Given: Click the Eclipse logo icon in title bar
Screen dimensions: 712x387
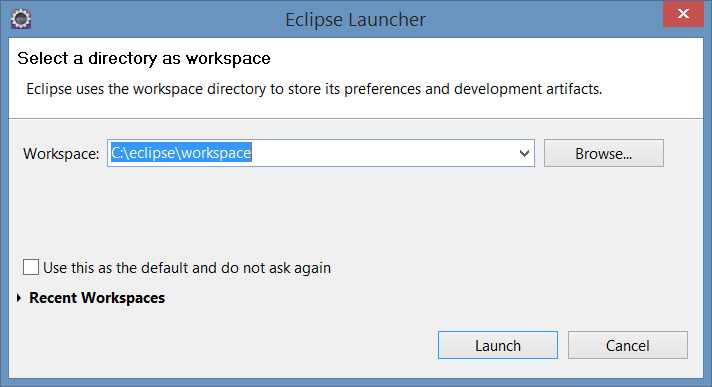Looking at the screenshot, I should [x=21, y=19].
